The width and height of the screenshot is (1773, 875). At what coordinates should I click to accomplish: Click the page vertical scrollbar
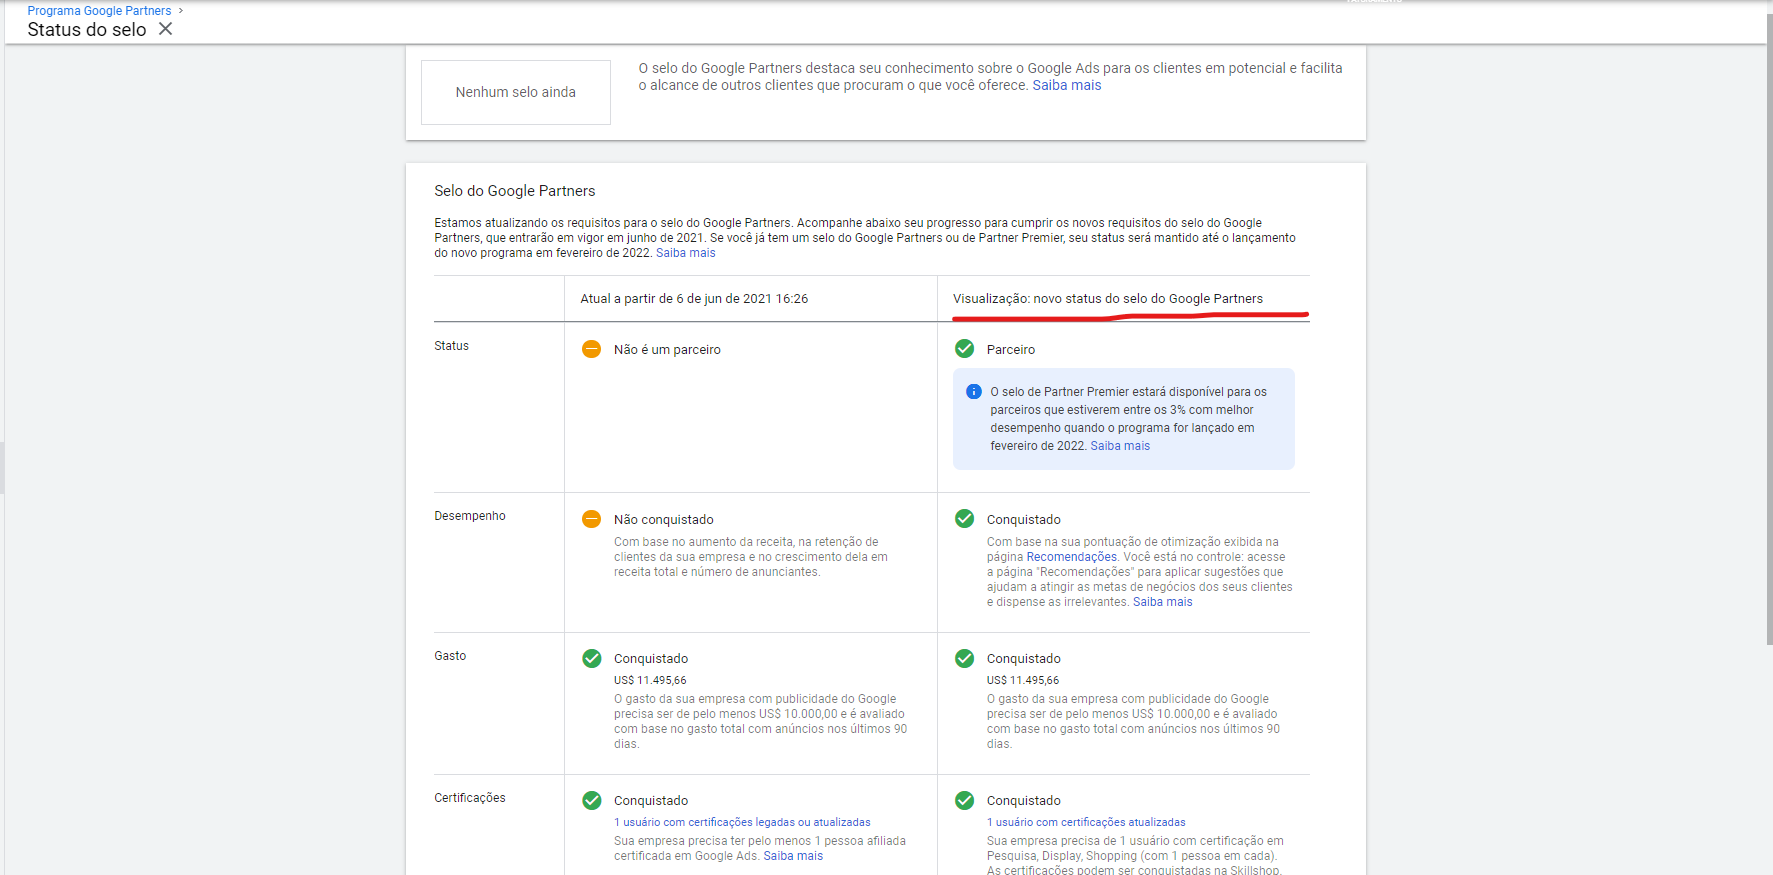(1769, 330)
